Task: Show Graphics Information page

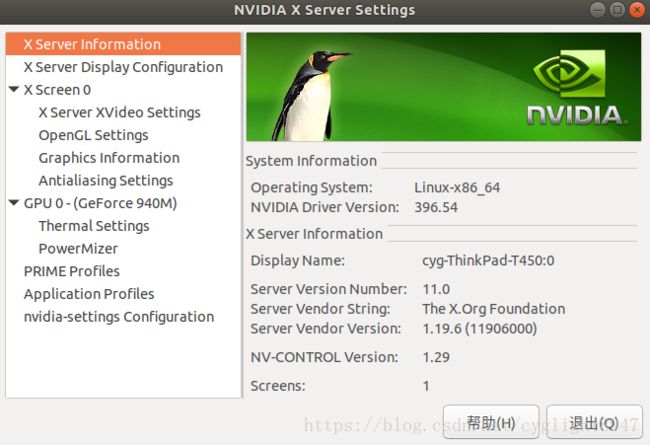Action: [109, 158]
